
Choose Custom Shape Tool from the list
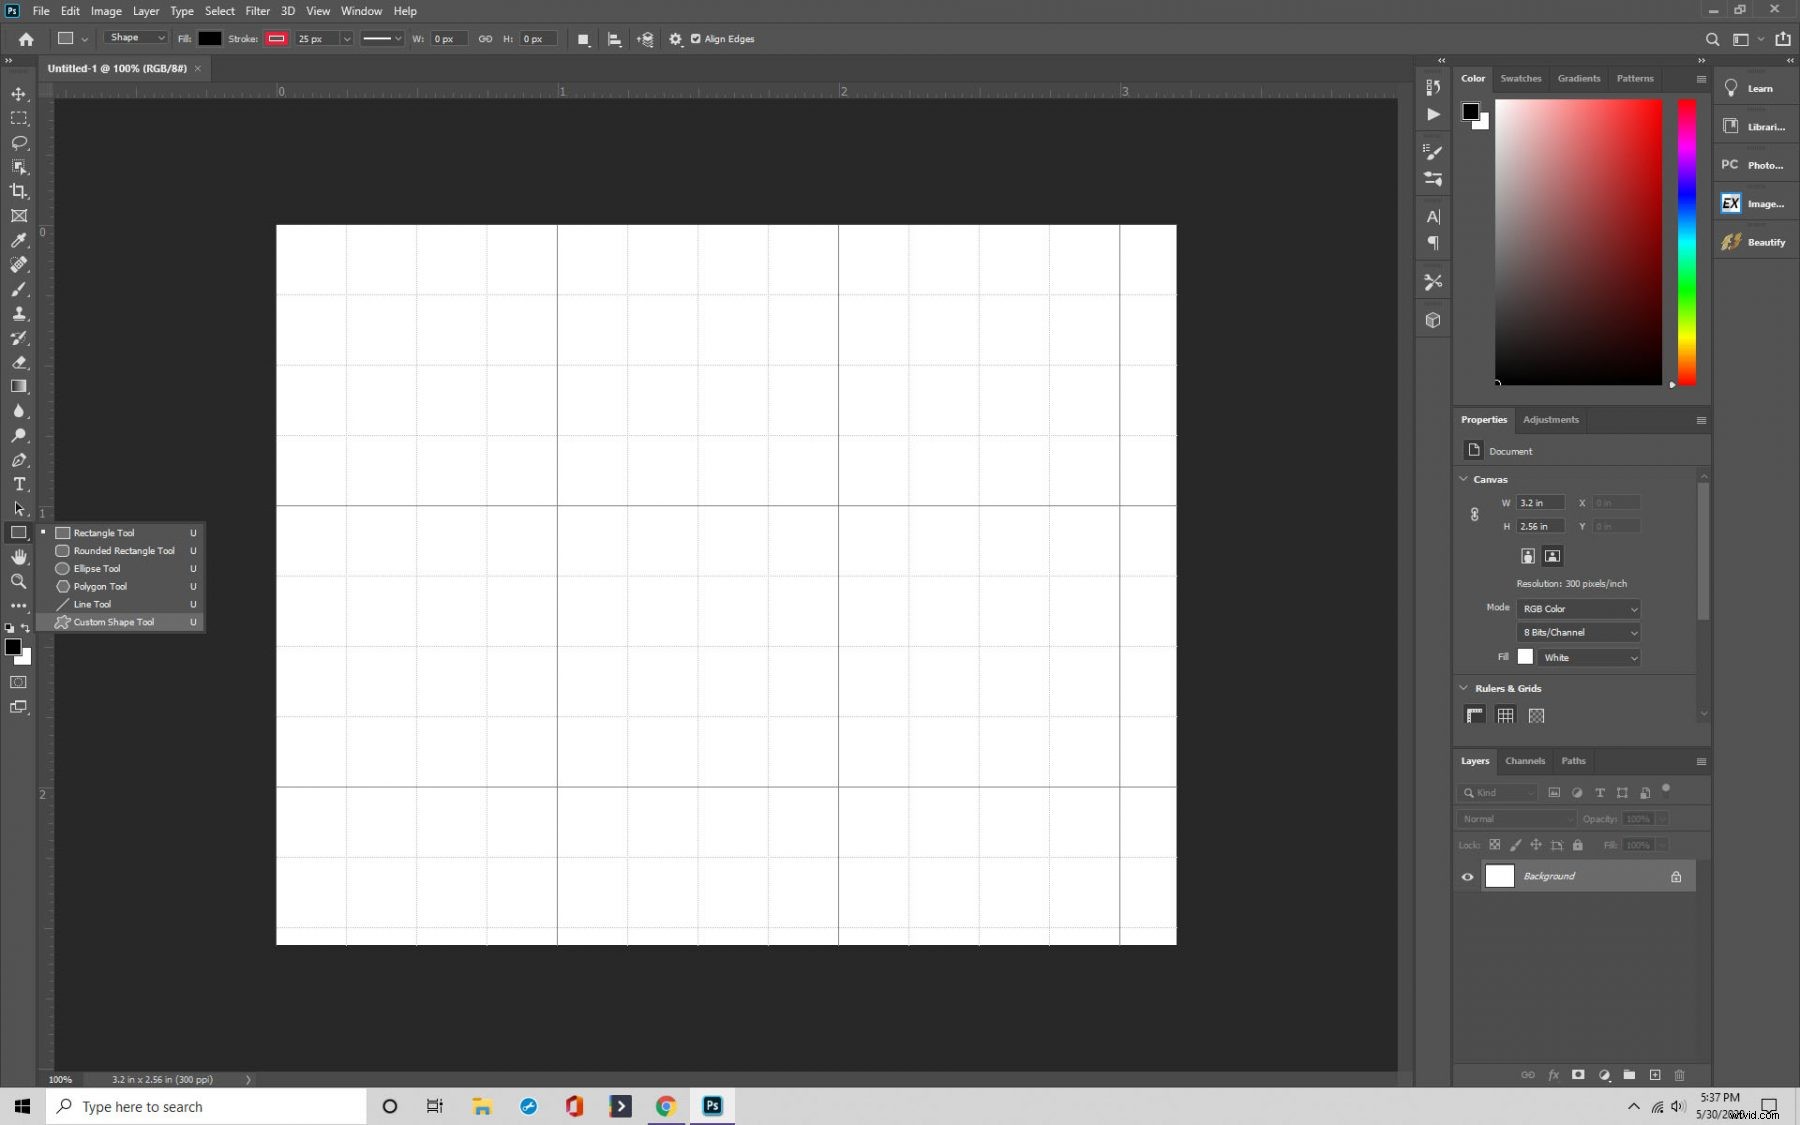113,622
